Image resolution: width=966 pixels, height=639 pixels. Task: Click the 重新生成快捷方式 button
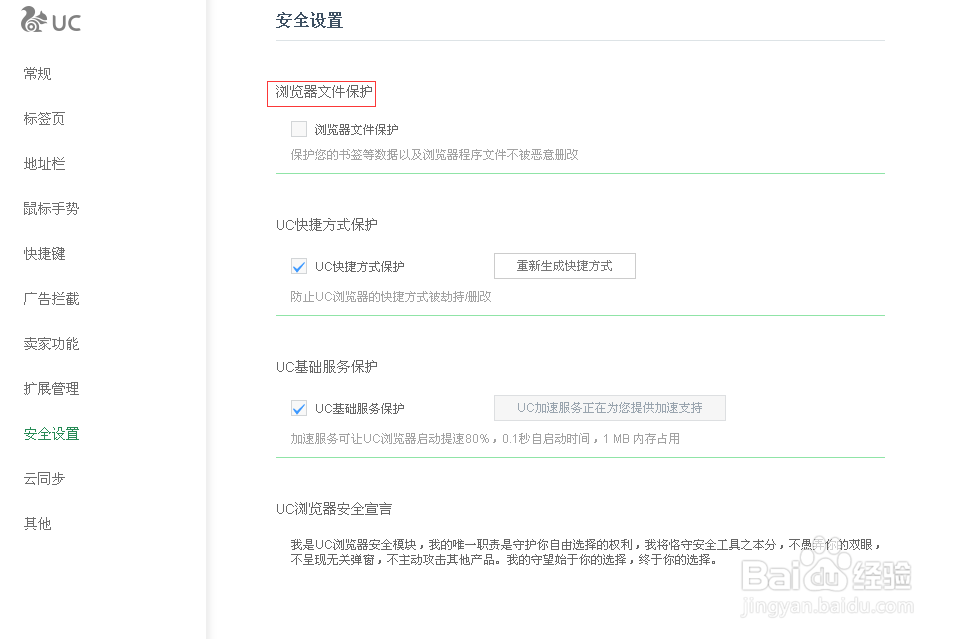(x=564, y=265)
